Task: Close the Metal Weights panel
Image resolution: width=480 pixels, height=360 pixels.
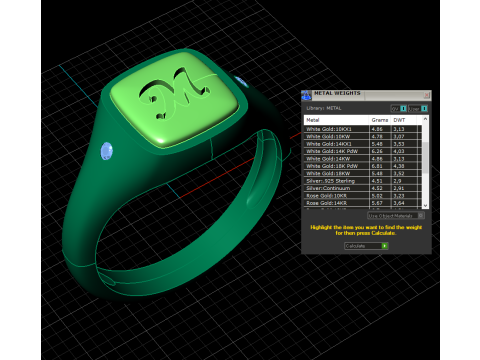Action: 426,95
